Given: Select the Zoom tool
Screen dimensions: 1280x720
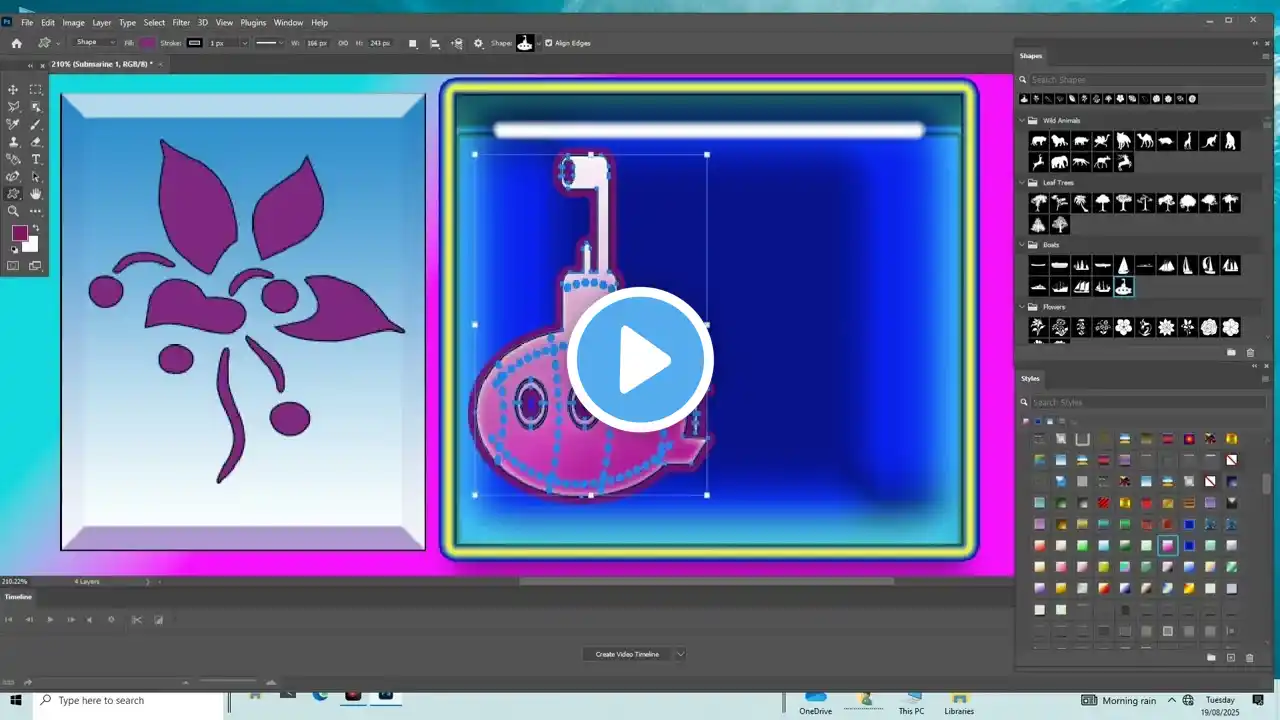Looking at the screenshot, I should (13, 211).
